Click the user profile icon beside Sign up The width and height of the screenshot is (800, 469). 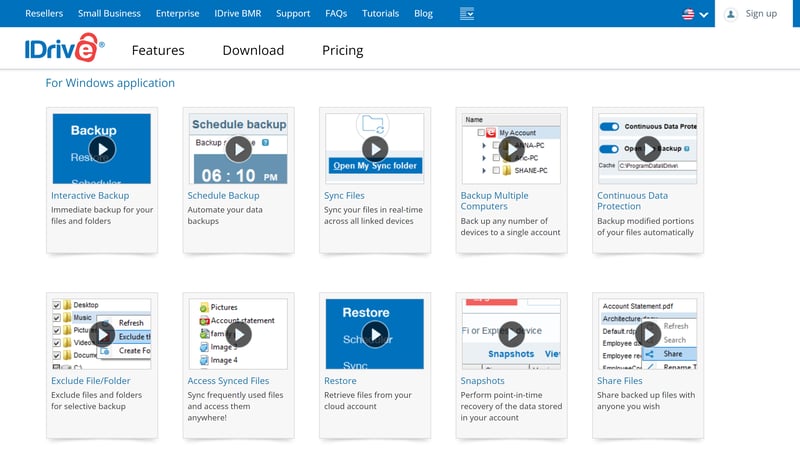(x=731, y=14)
